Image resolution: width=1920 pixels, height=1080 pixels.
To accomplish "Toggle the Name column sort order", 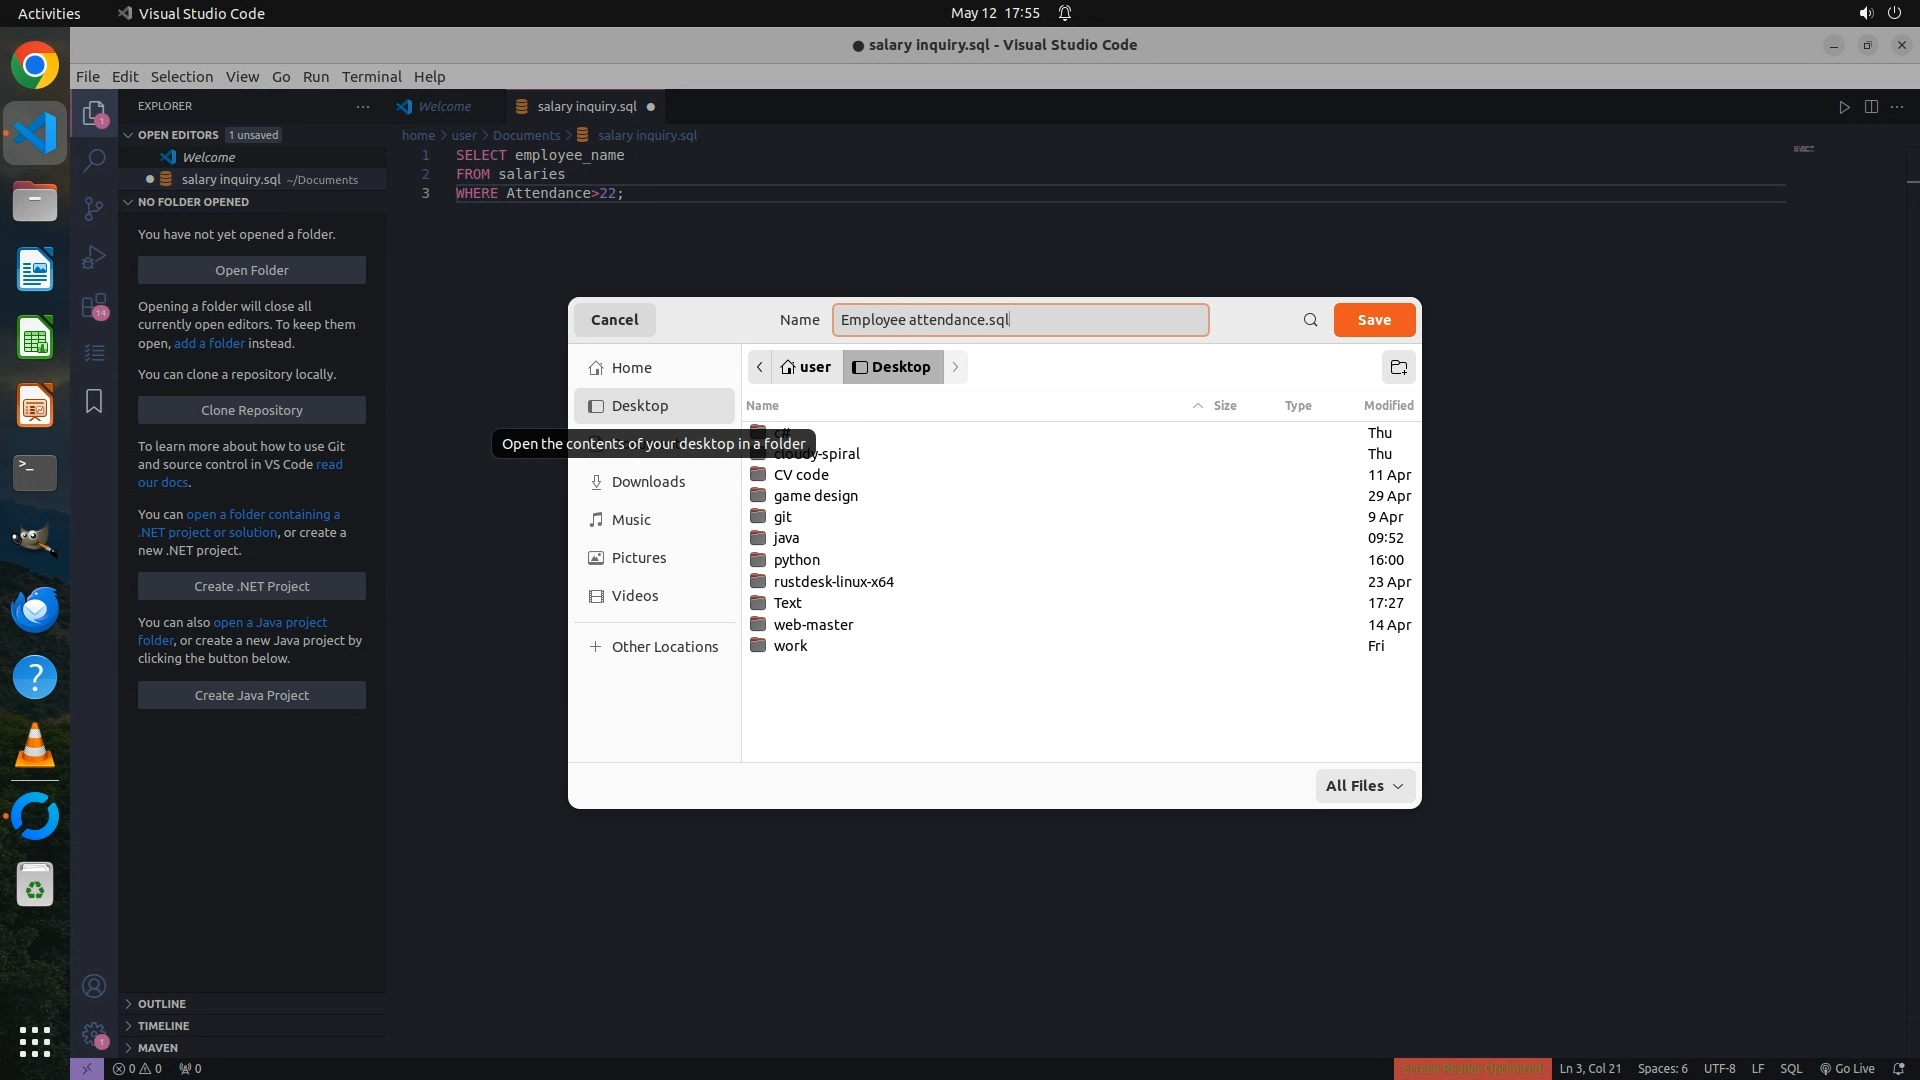I will 762,405.
